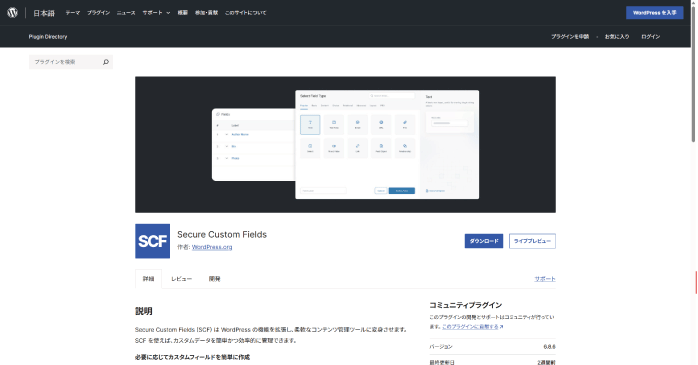Open the WordPress.org author link

tap(212, 247)
